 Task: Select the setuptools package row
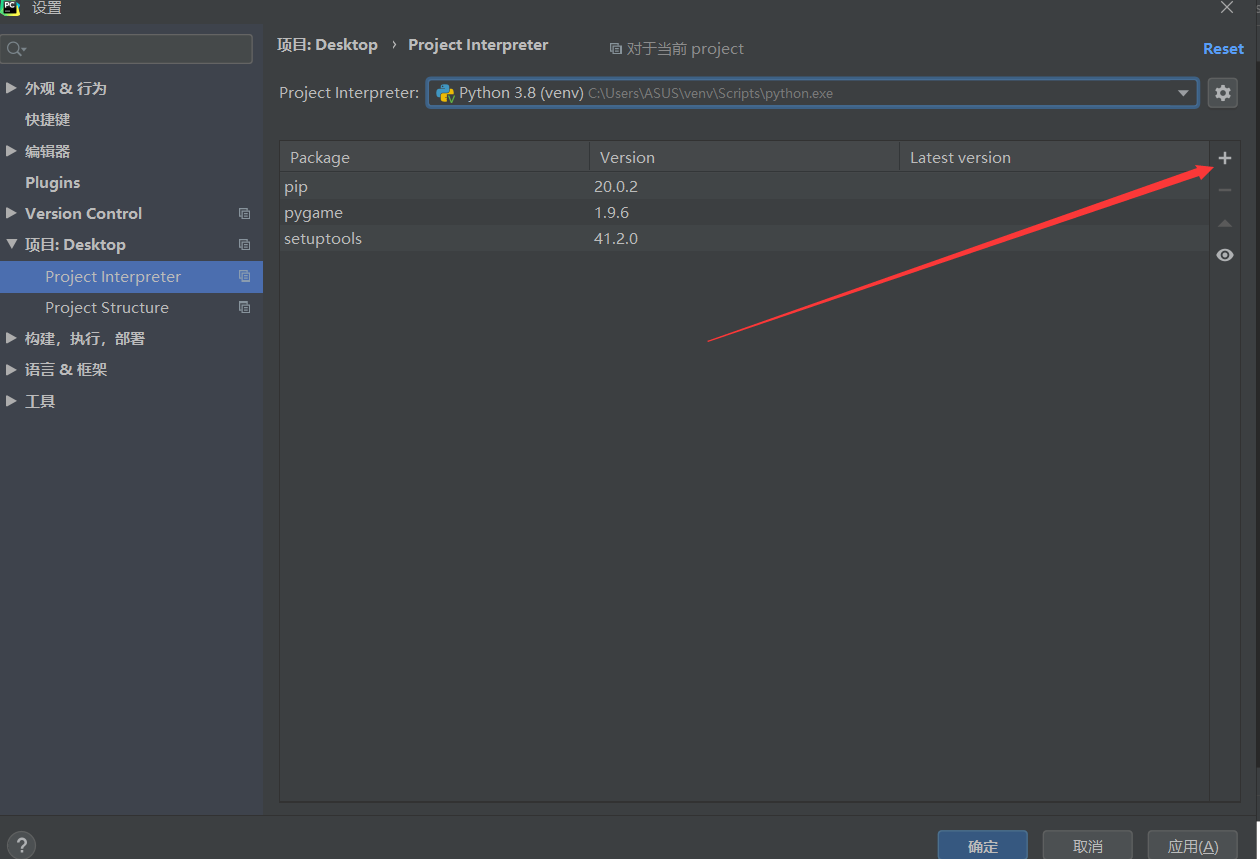point(744,239)
